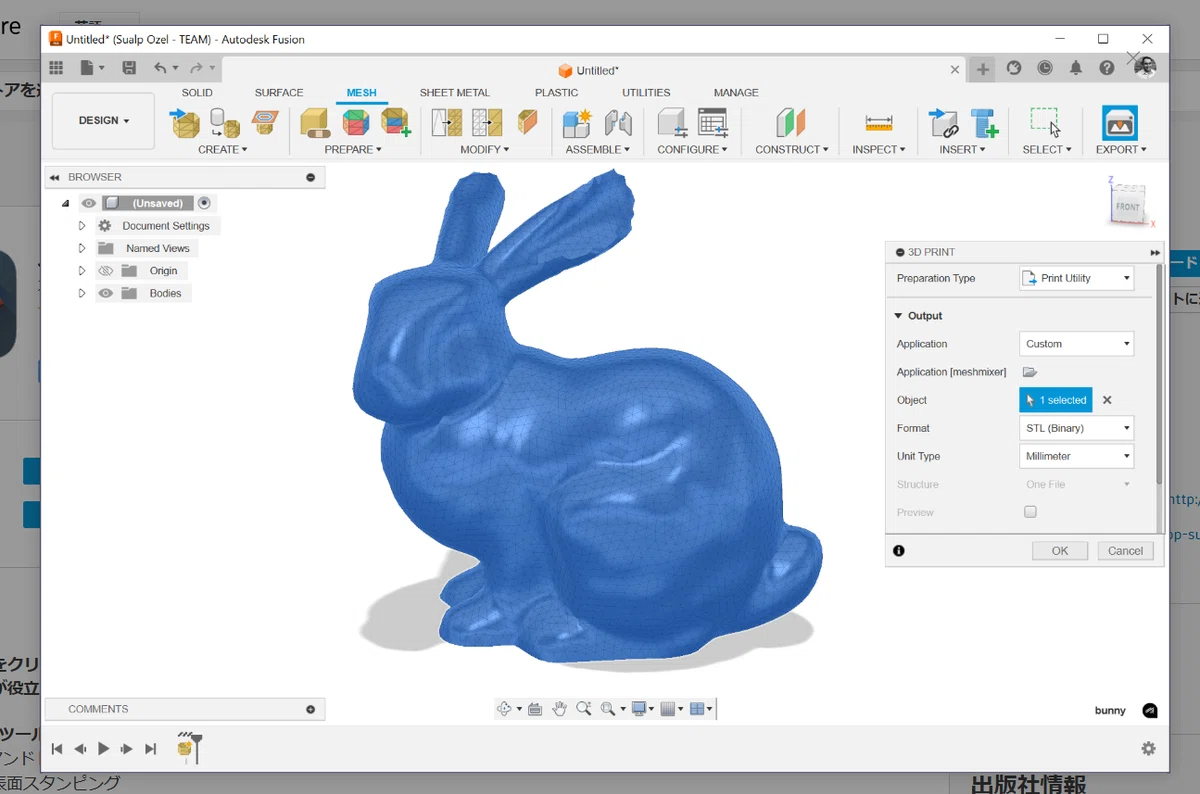Click the Reduce mesh icon in Modify group
The image size is (1200, 794).
[486, 123]
